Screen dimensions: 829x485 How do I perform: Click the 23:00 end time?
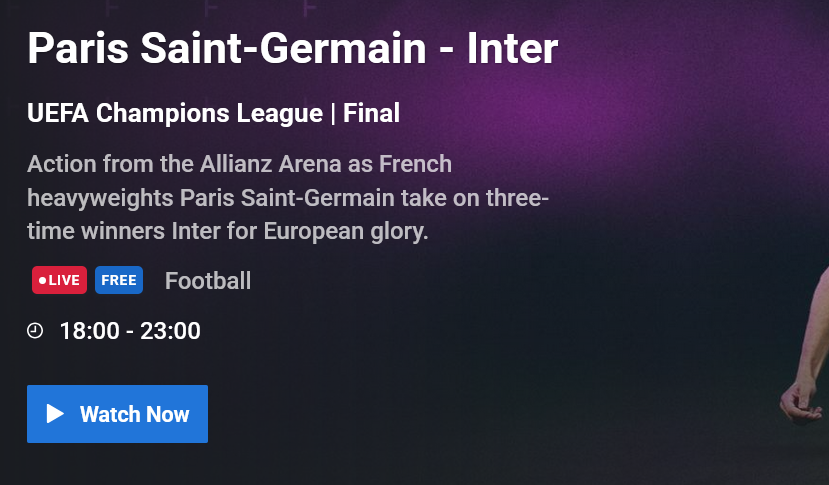170,331
